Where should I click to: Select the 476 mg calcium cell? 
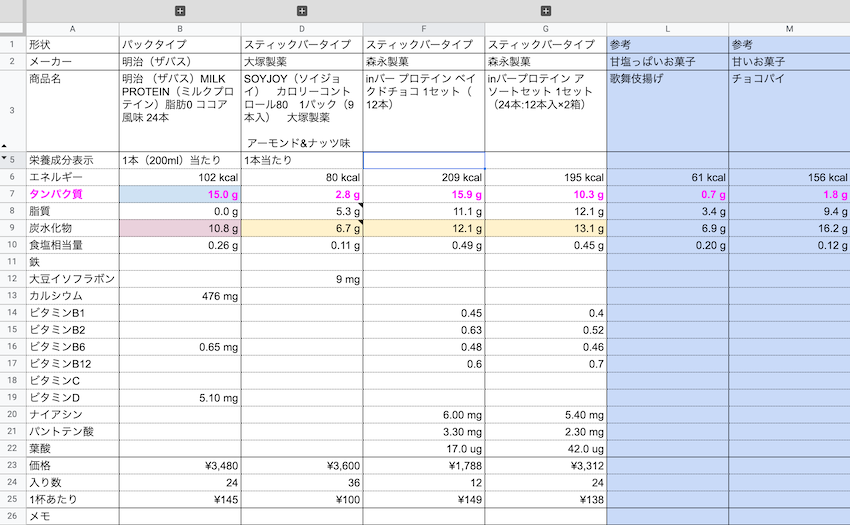[180, 296]
